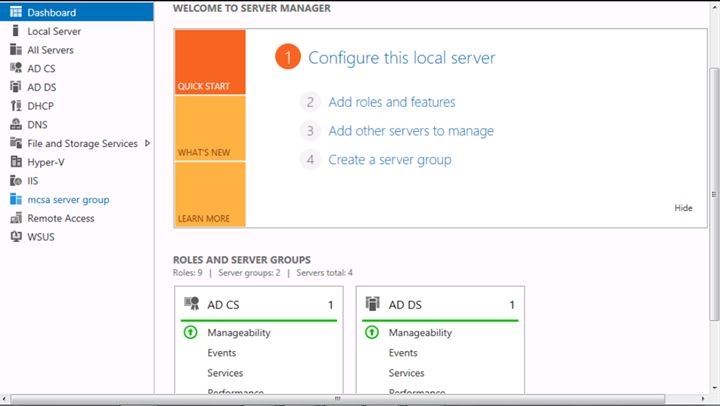Switch to the LEARN MORE tile
The image size is (720, 406).
210,194
